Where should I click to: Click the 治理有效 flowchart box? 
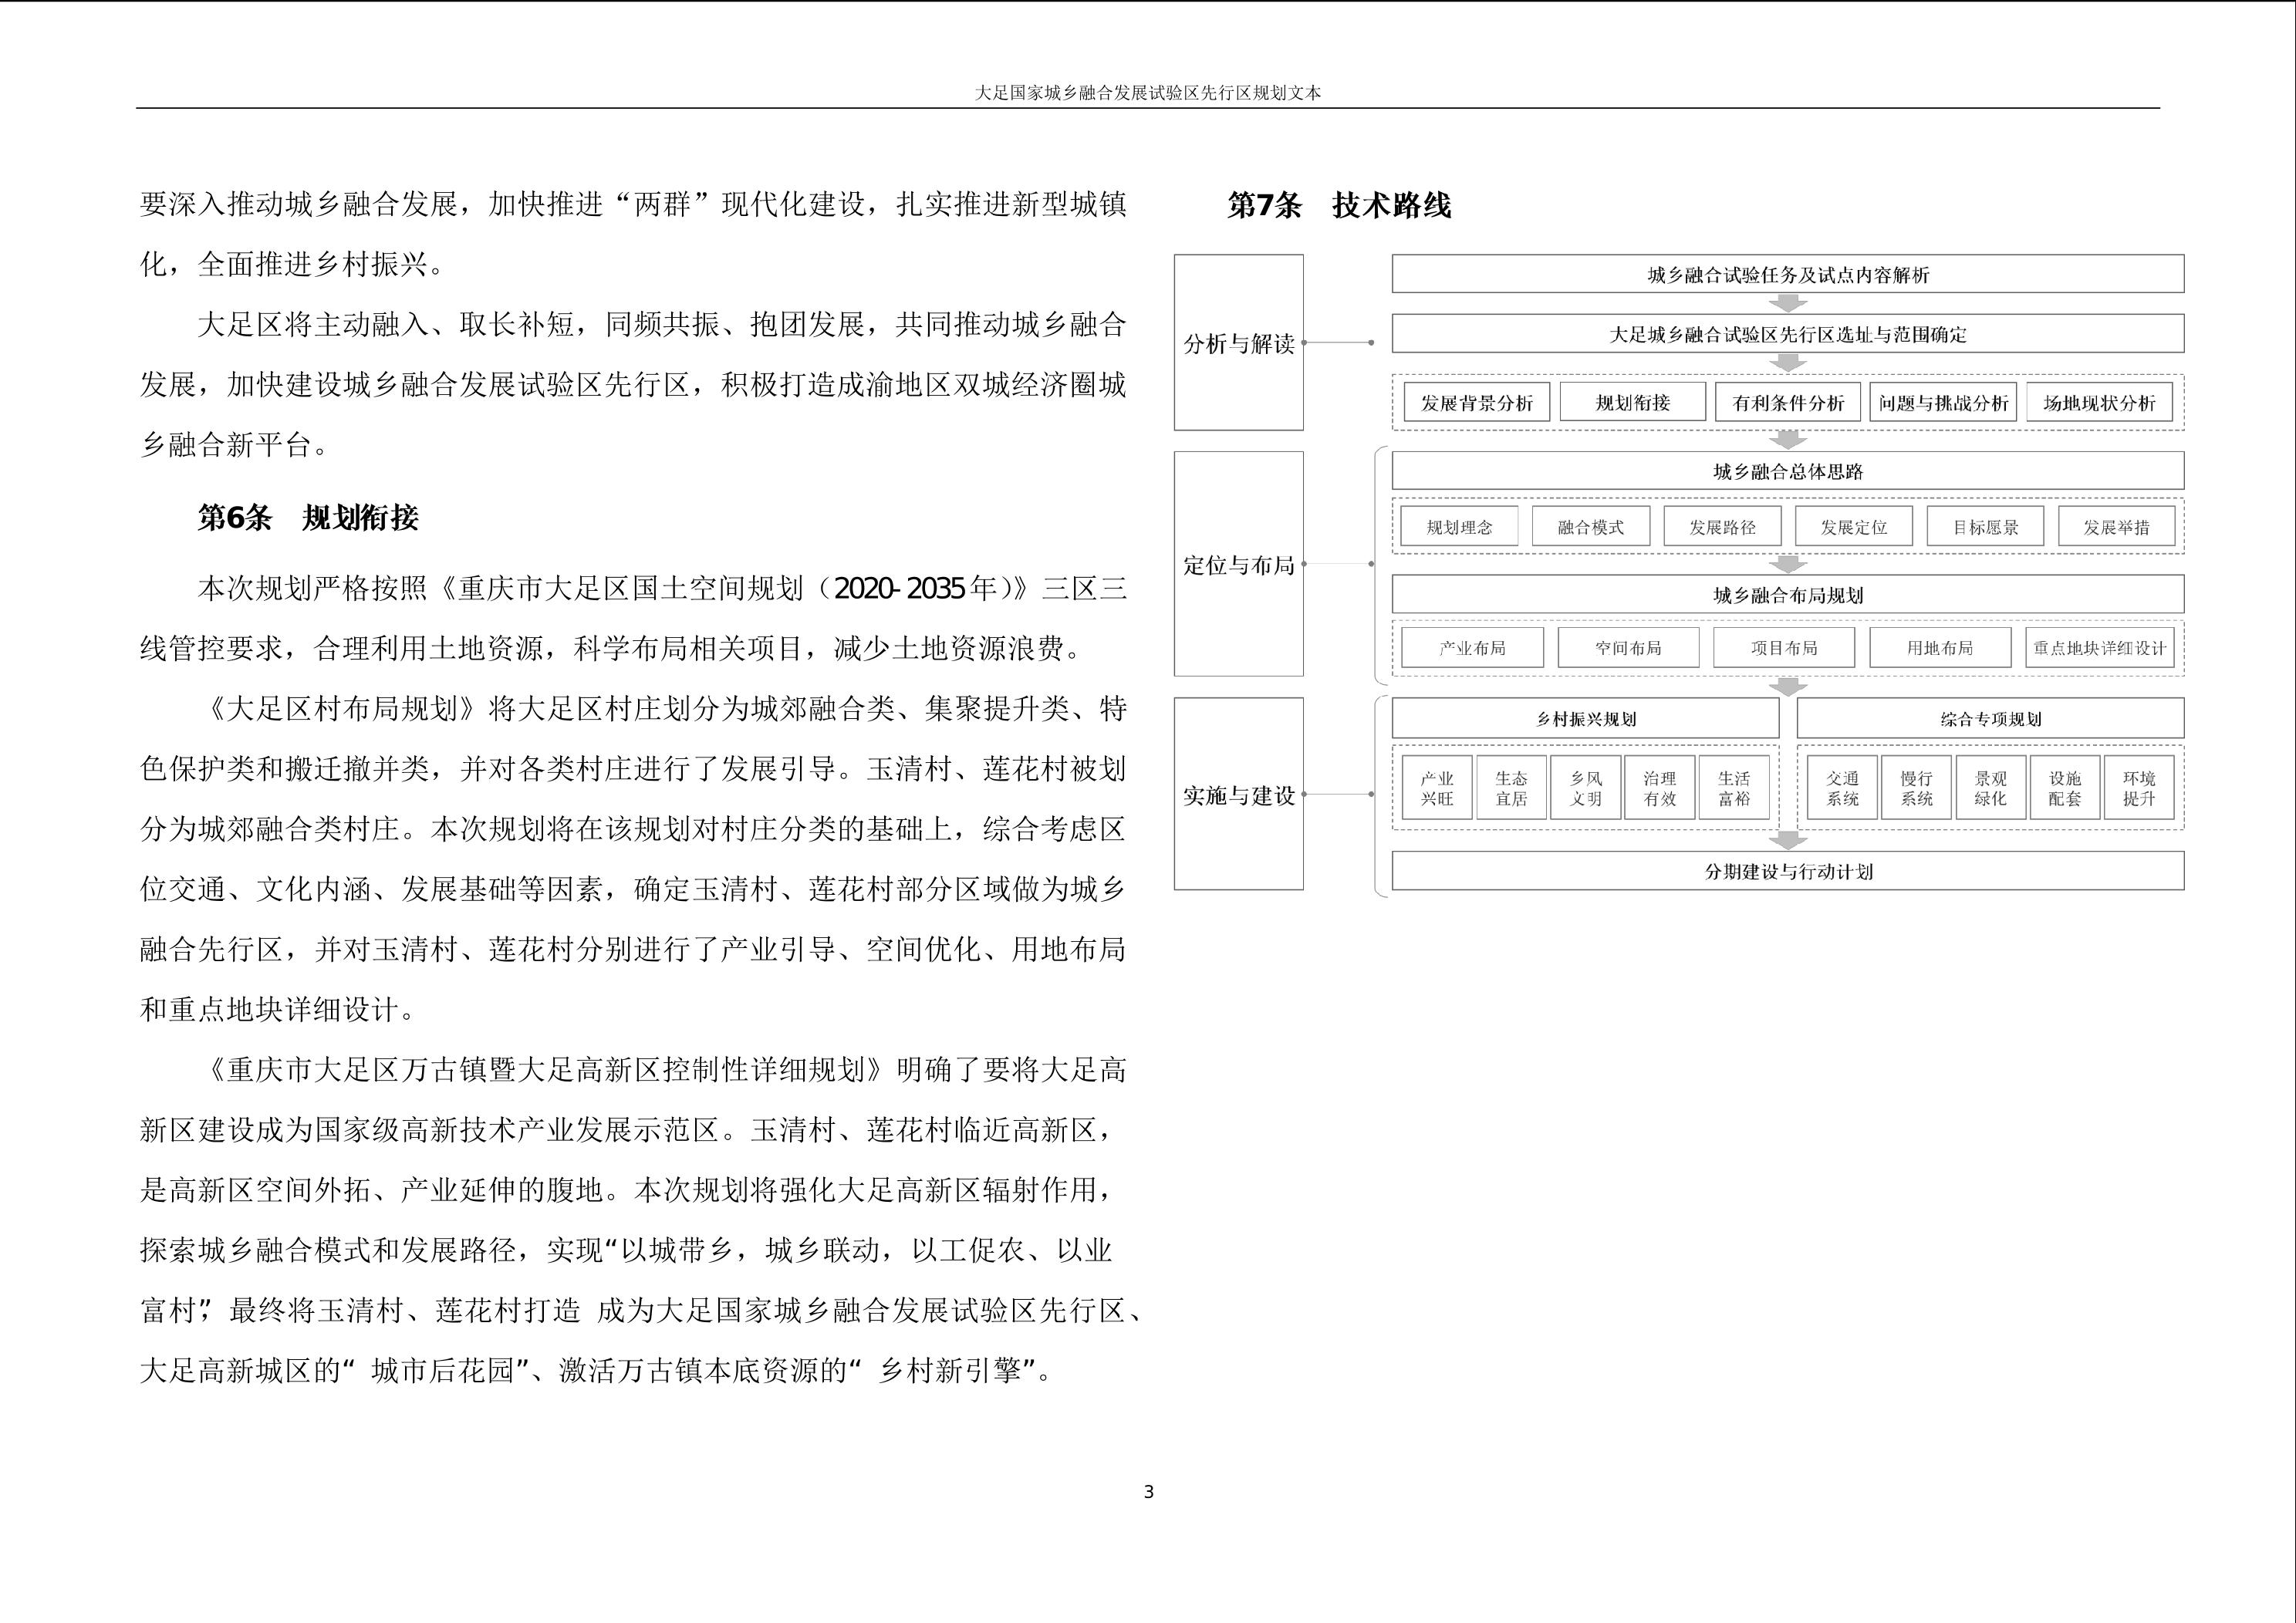point(1659,788)
